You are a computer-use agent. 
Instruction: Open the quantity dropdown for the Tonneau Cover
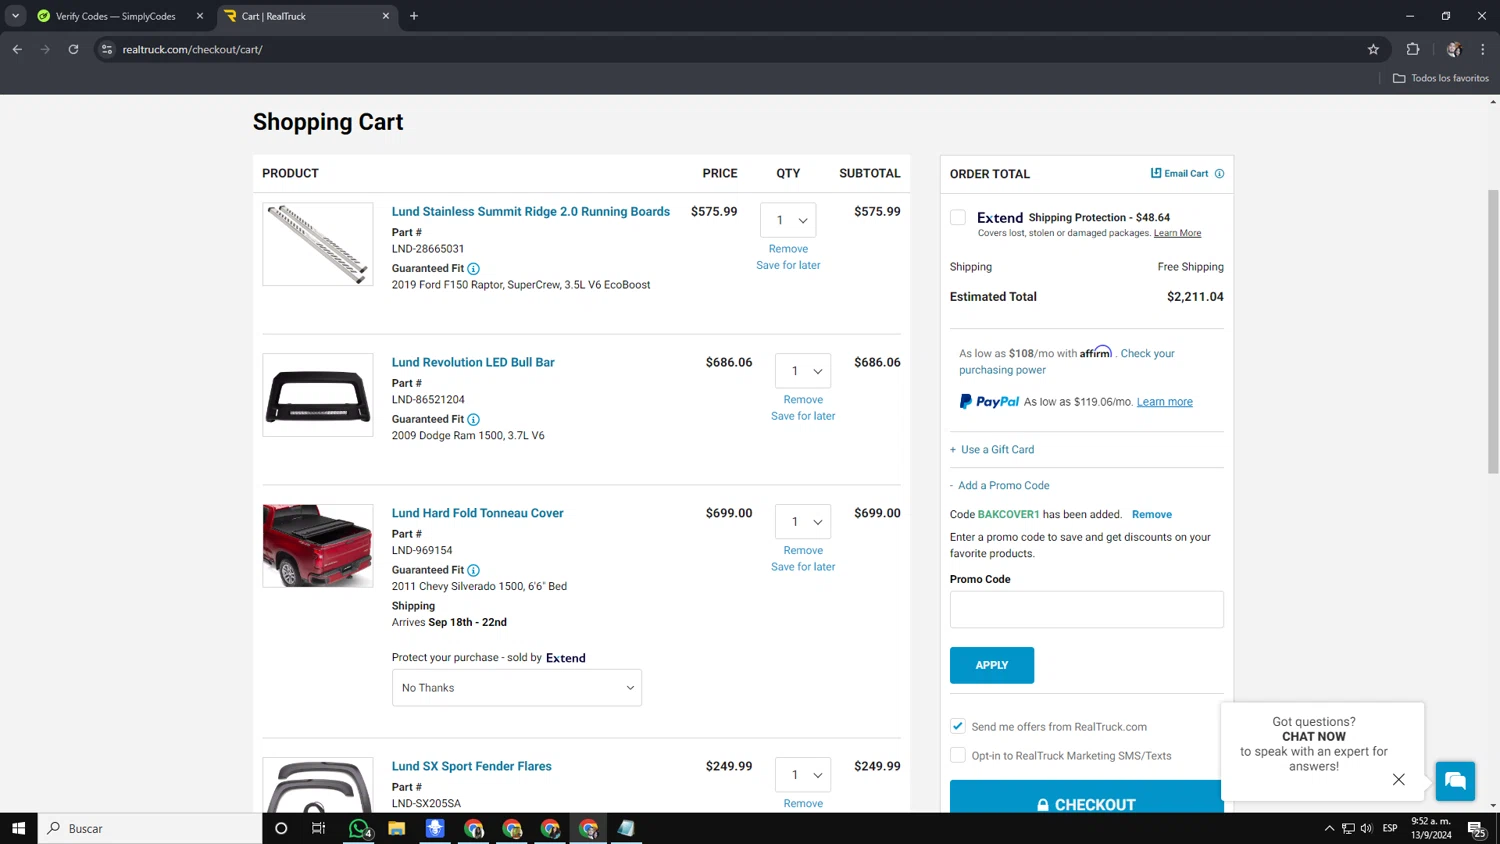803,522
